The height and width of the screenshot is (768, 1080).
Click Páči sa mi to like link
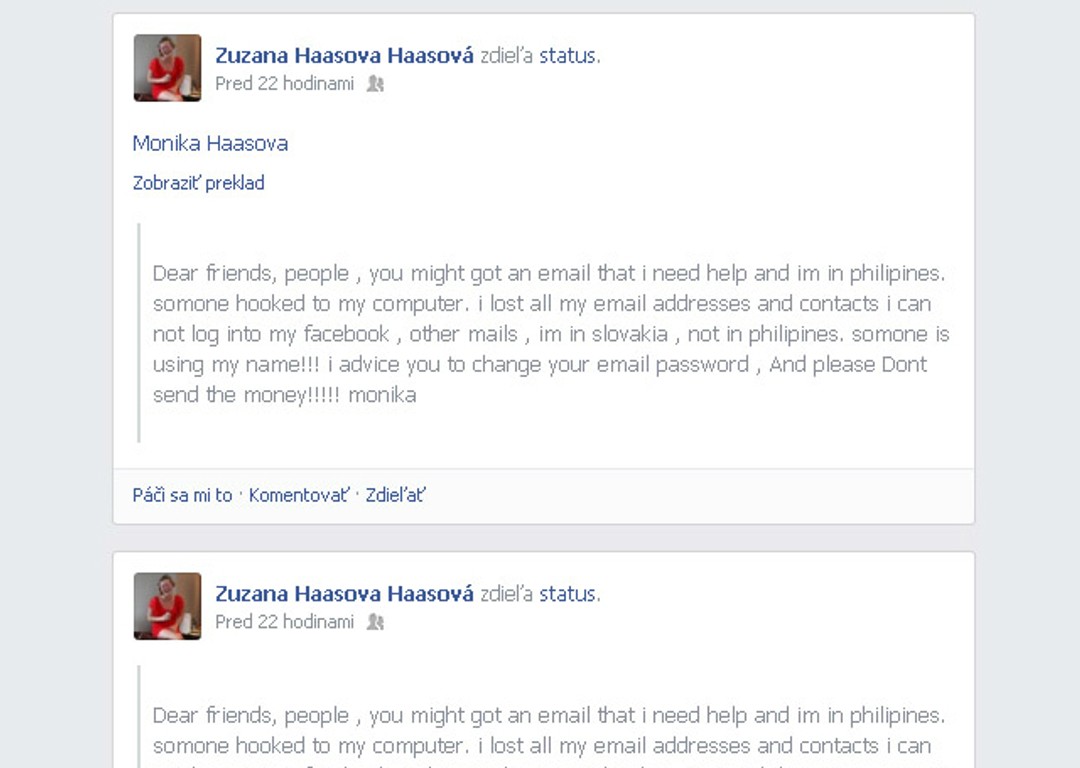183,495
